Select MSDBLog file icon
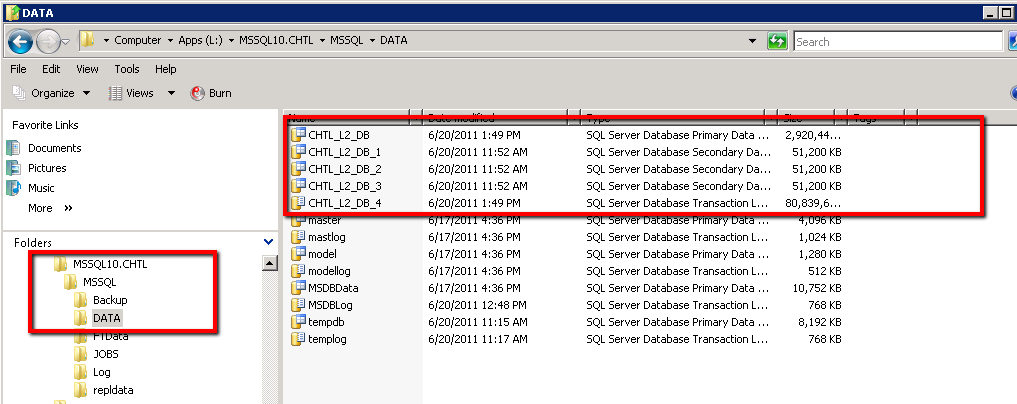1017x404 pixels. coord(298,305)
